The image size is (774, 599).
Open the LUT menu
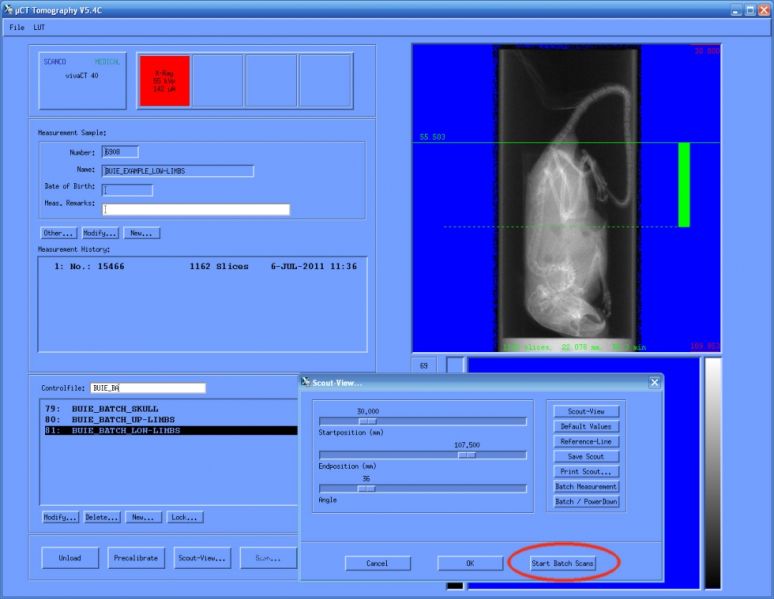[39, 28]
